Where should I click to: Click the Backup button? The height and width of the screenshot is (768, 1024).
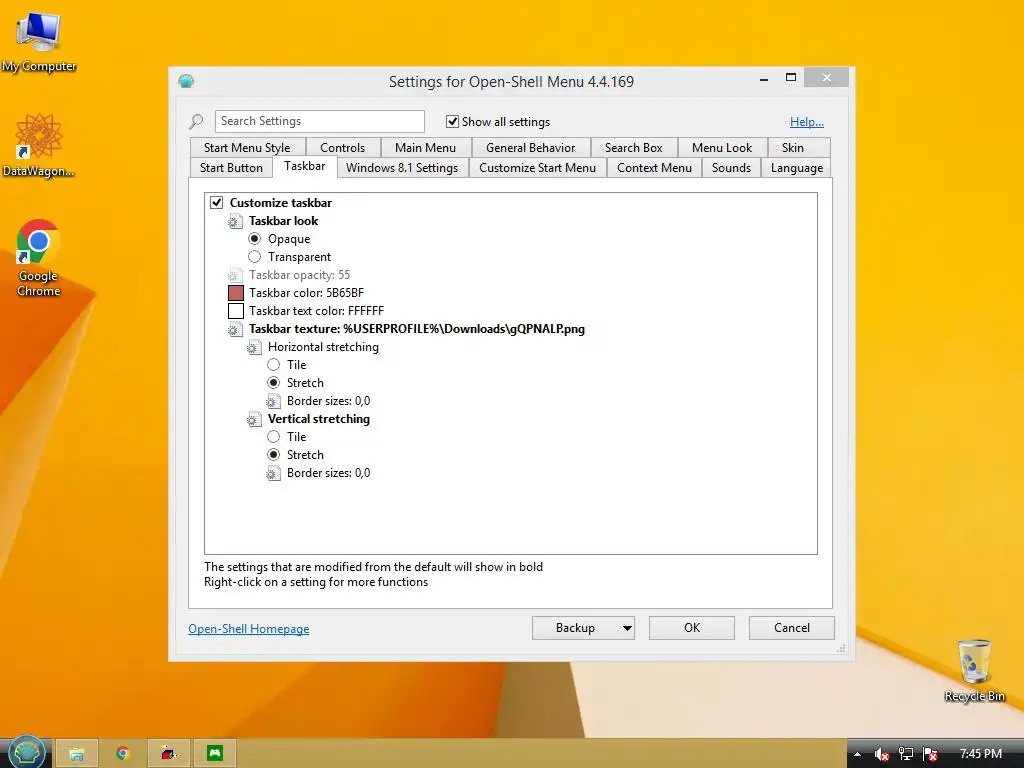click(575, 628)
